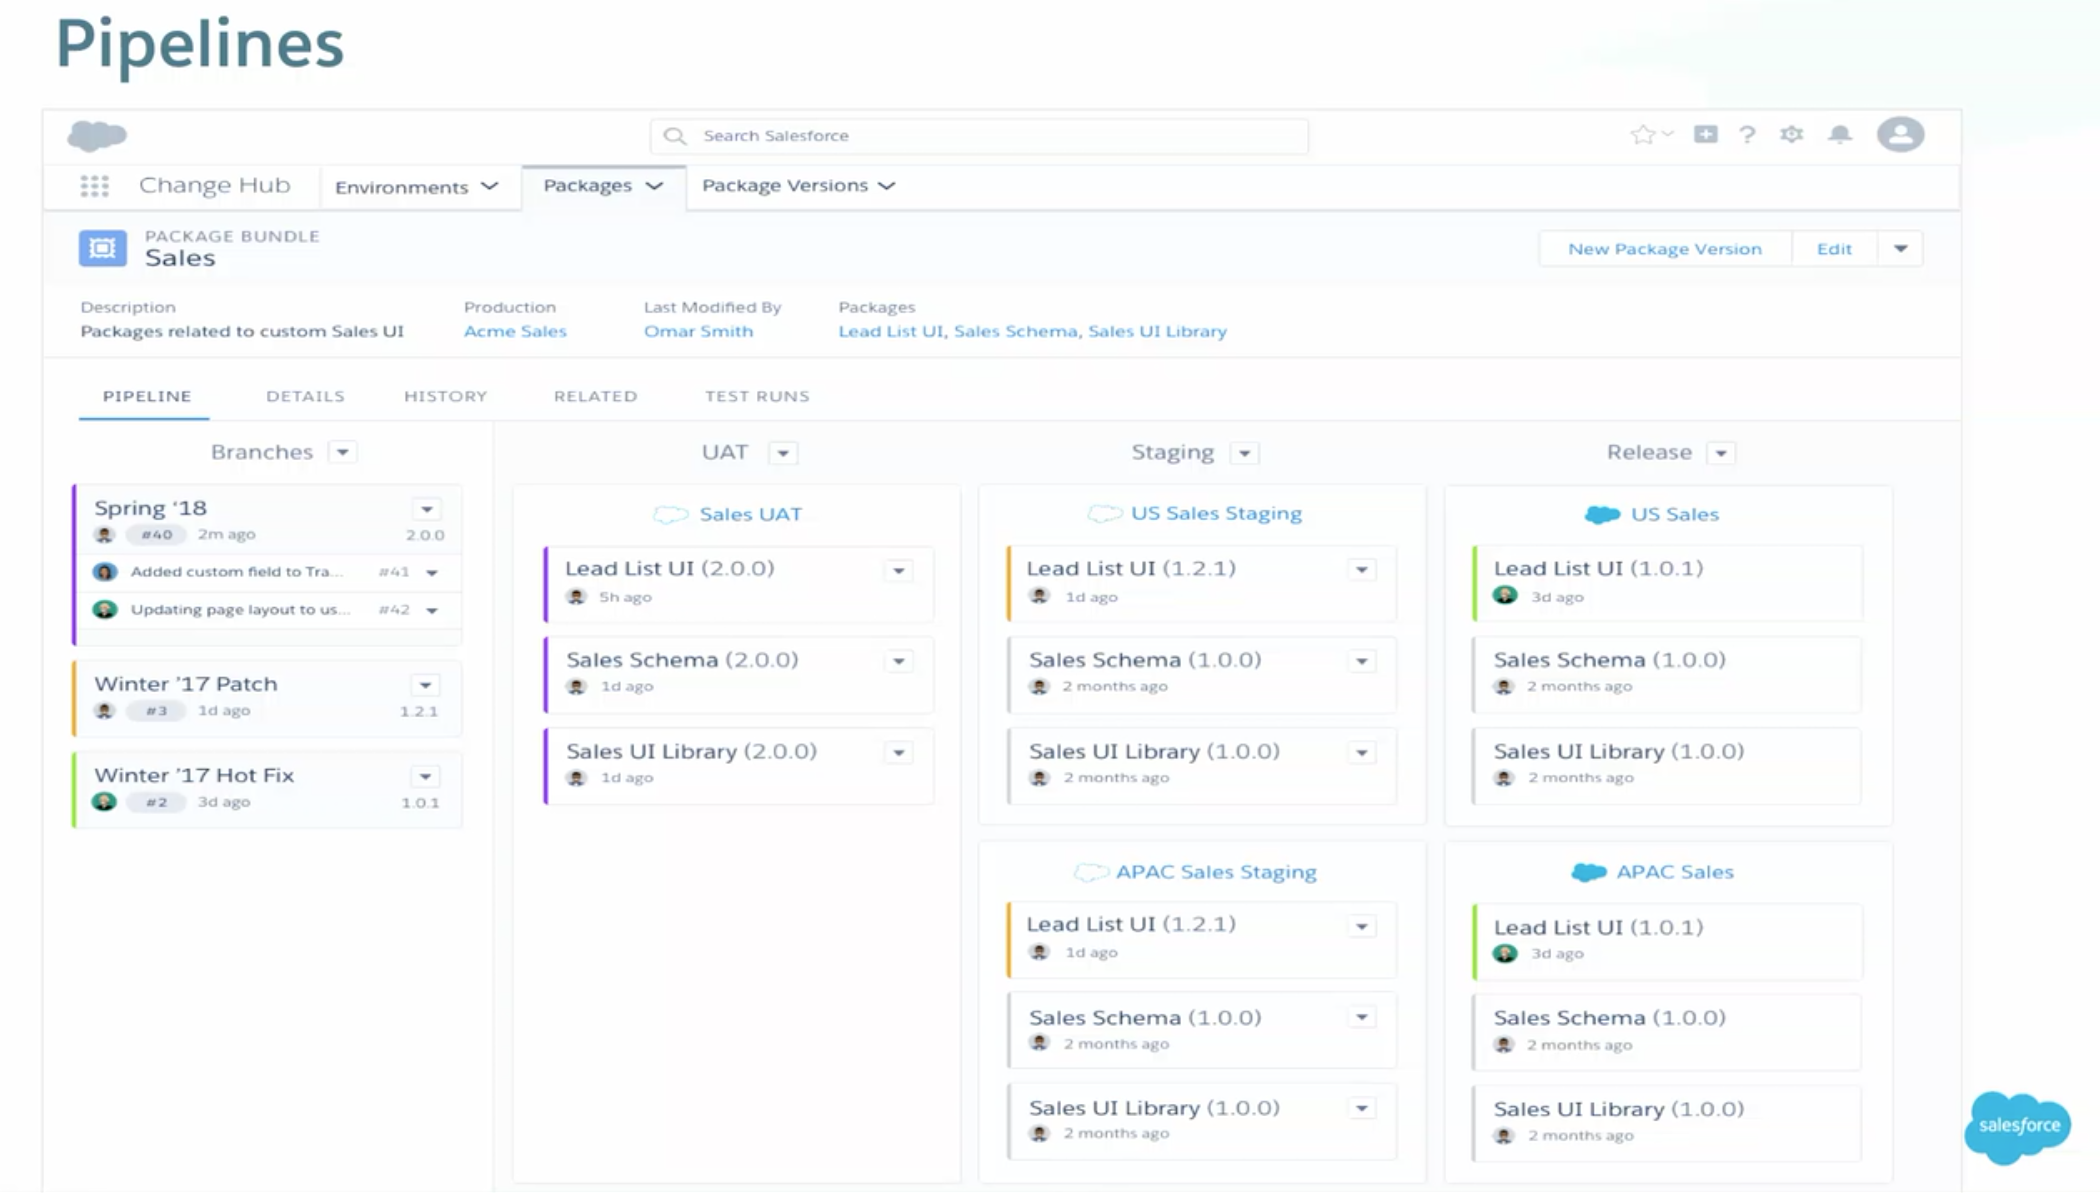
Task: Open the Omar Smith user link
Action: coord(698,331)
